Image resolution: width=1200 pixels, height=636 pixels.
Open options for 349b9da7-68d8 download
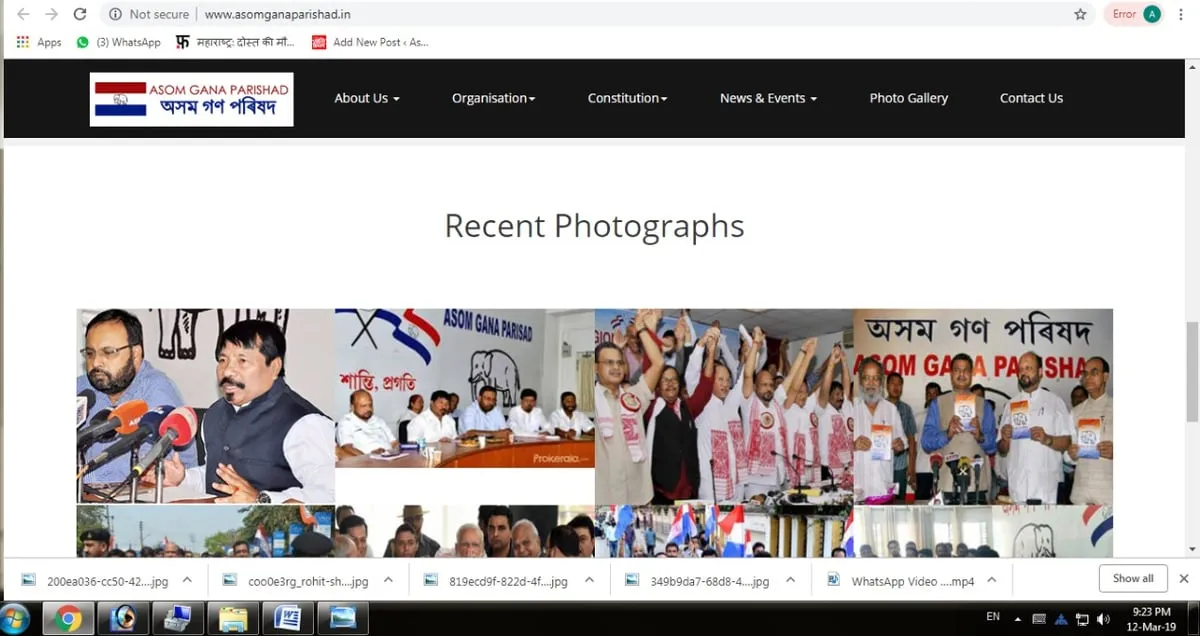(x=790, y=580)
